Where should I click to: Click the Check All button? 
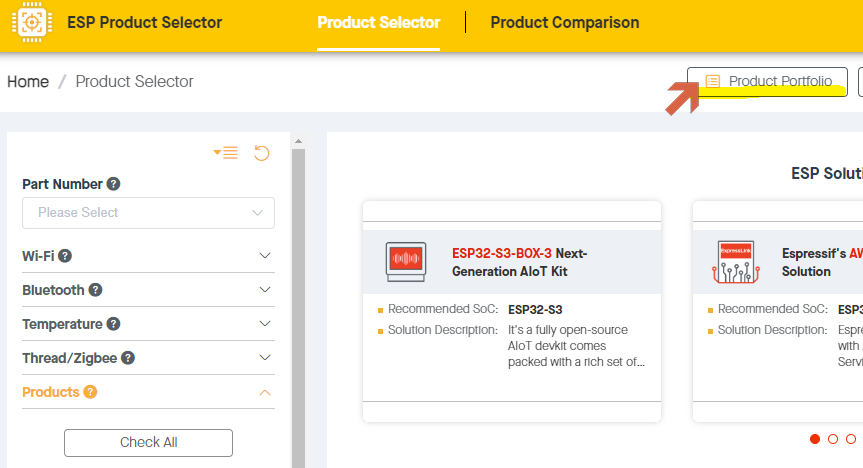coord(149,443)
